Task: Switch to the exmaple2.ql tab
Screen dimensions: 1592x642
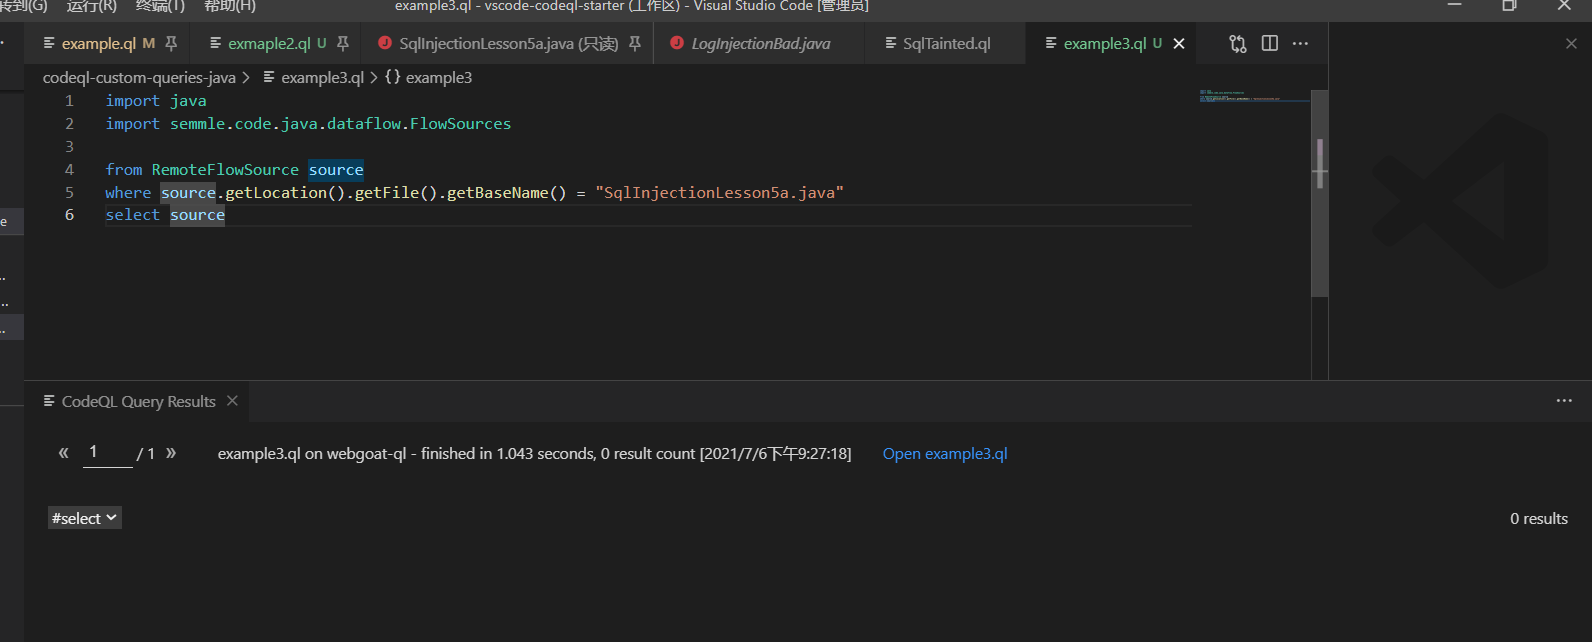Action: point(268,44)
